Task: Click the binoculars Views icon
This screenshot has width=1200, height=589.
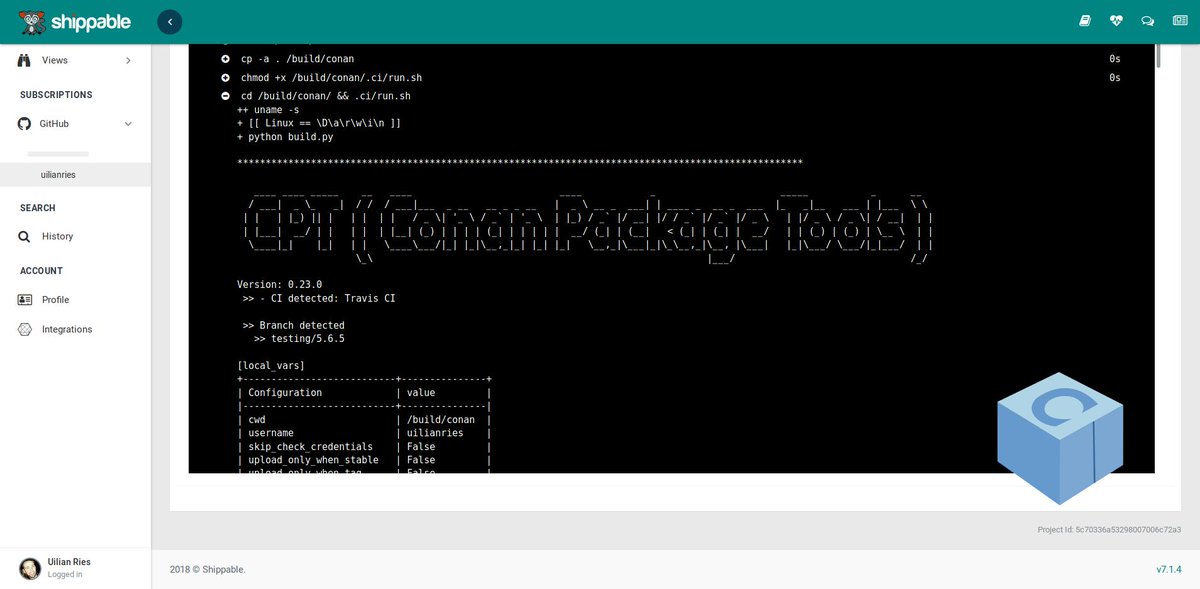Action: coord(24,60)
